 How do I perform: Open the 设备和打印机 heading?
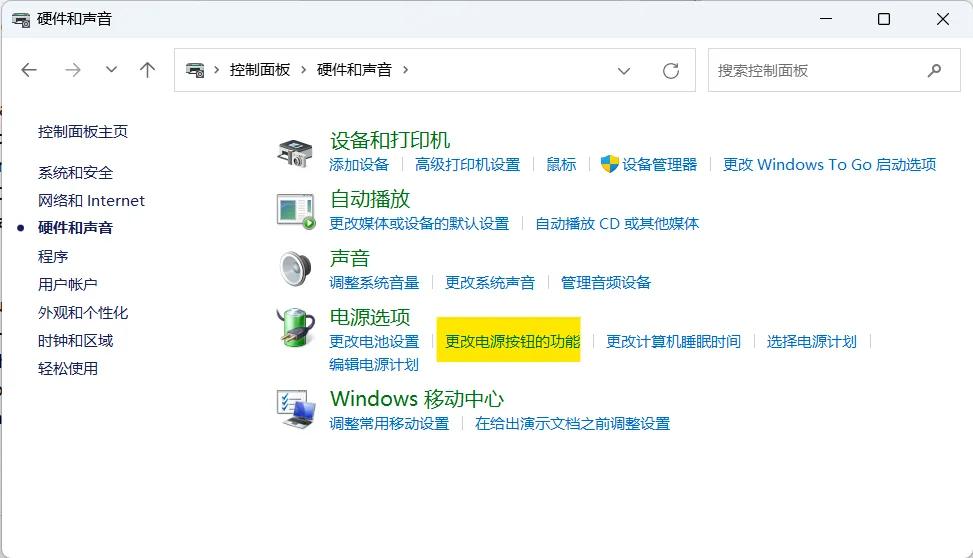tap(390, 140)
